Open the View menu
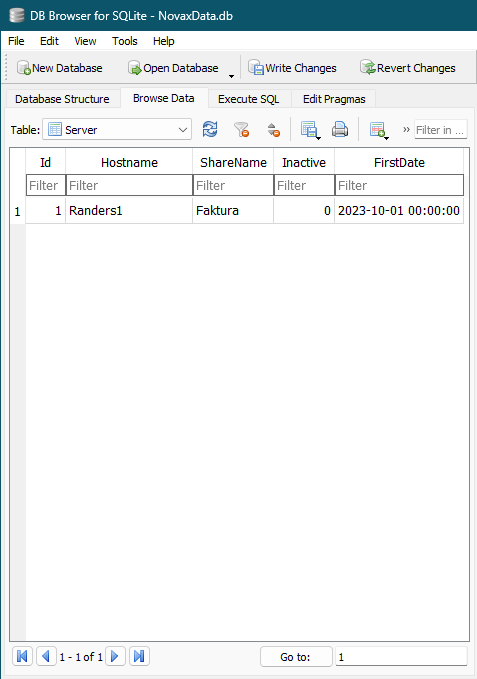 (x=85, y=41)
